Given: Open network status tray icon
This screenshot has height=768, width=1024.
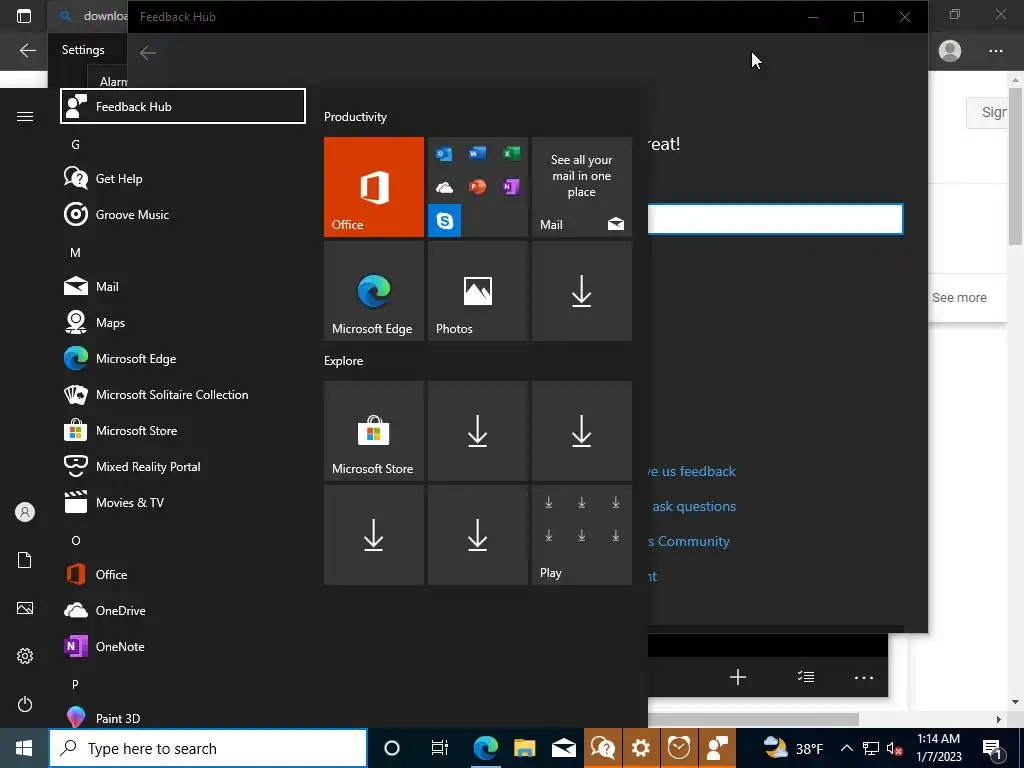Looking at the screenshot, I should pyautogui.click(x=871, y=748).
